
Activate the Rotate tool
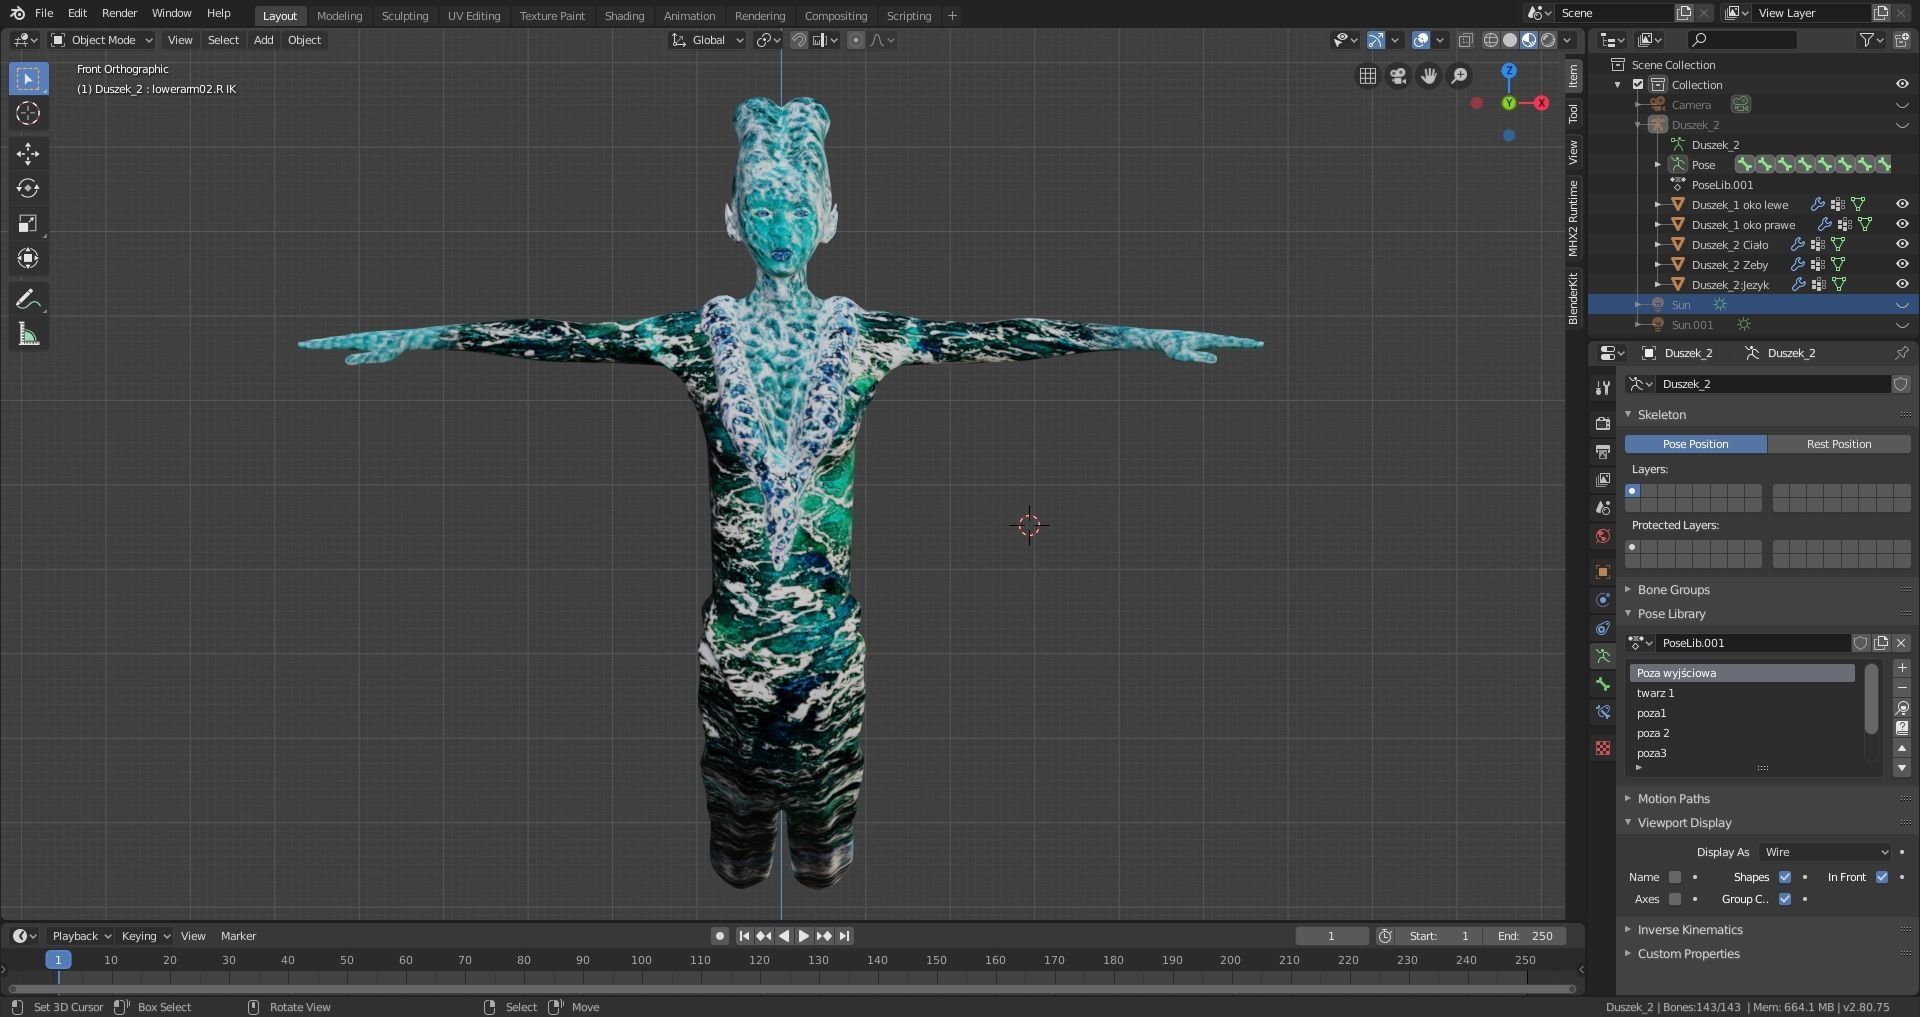pyautogui.click(x=28, y=188)
